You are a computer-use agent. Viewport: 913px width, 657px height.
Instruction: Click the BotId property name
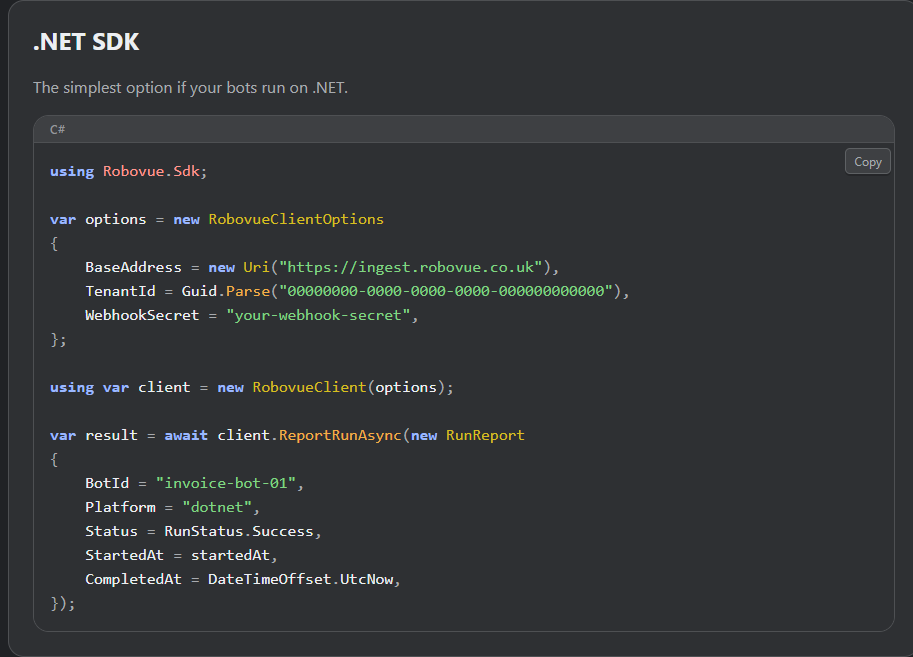click(107, 483)
